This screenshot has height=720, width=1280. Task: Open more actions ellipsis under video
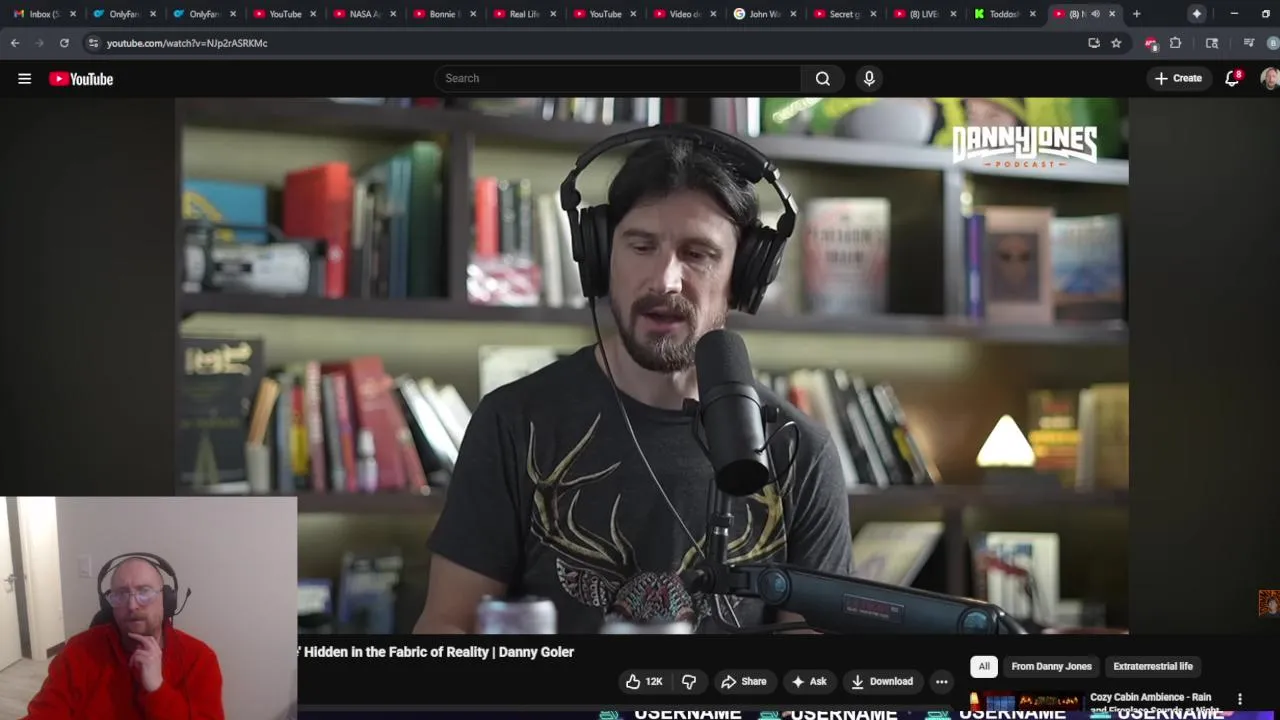tap(941, 681)
